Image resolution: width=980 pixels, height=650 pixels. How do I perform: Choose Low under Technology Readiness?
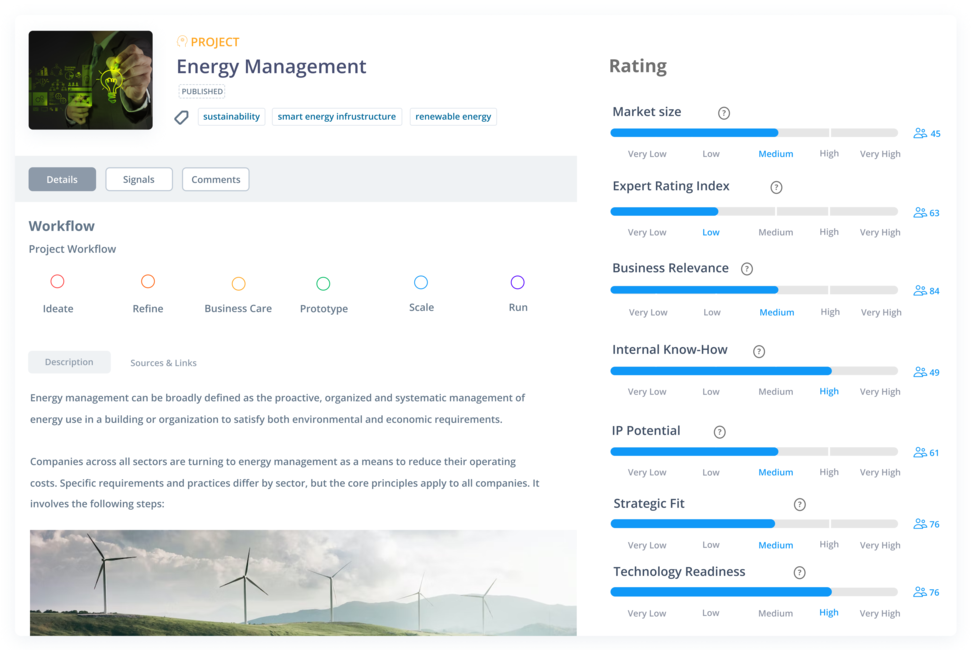(711, 613)
